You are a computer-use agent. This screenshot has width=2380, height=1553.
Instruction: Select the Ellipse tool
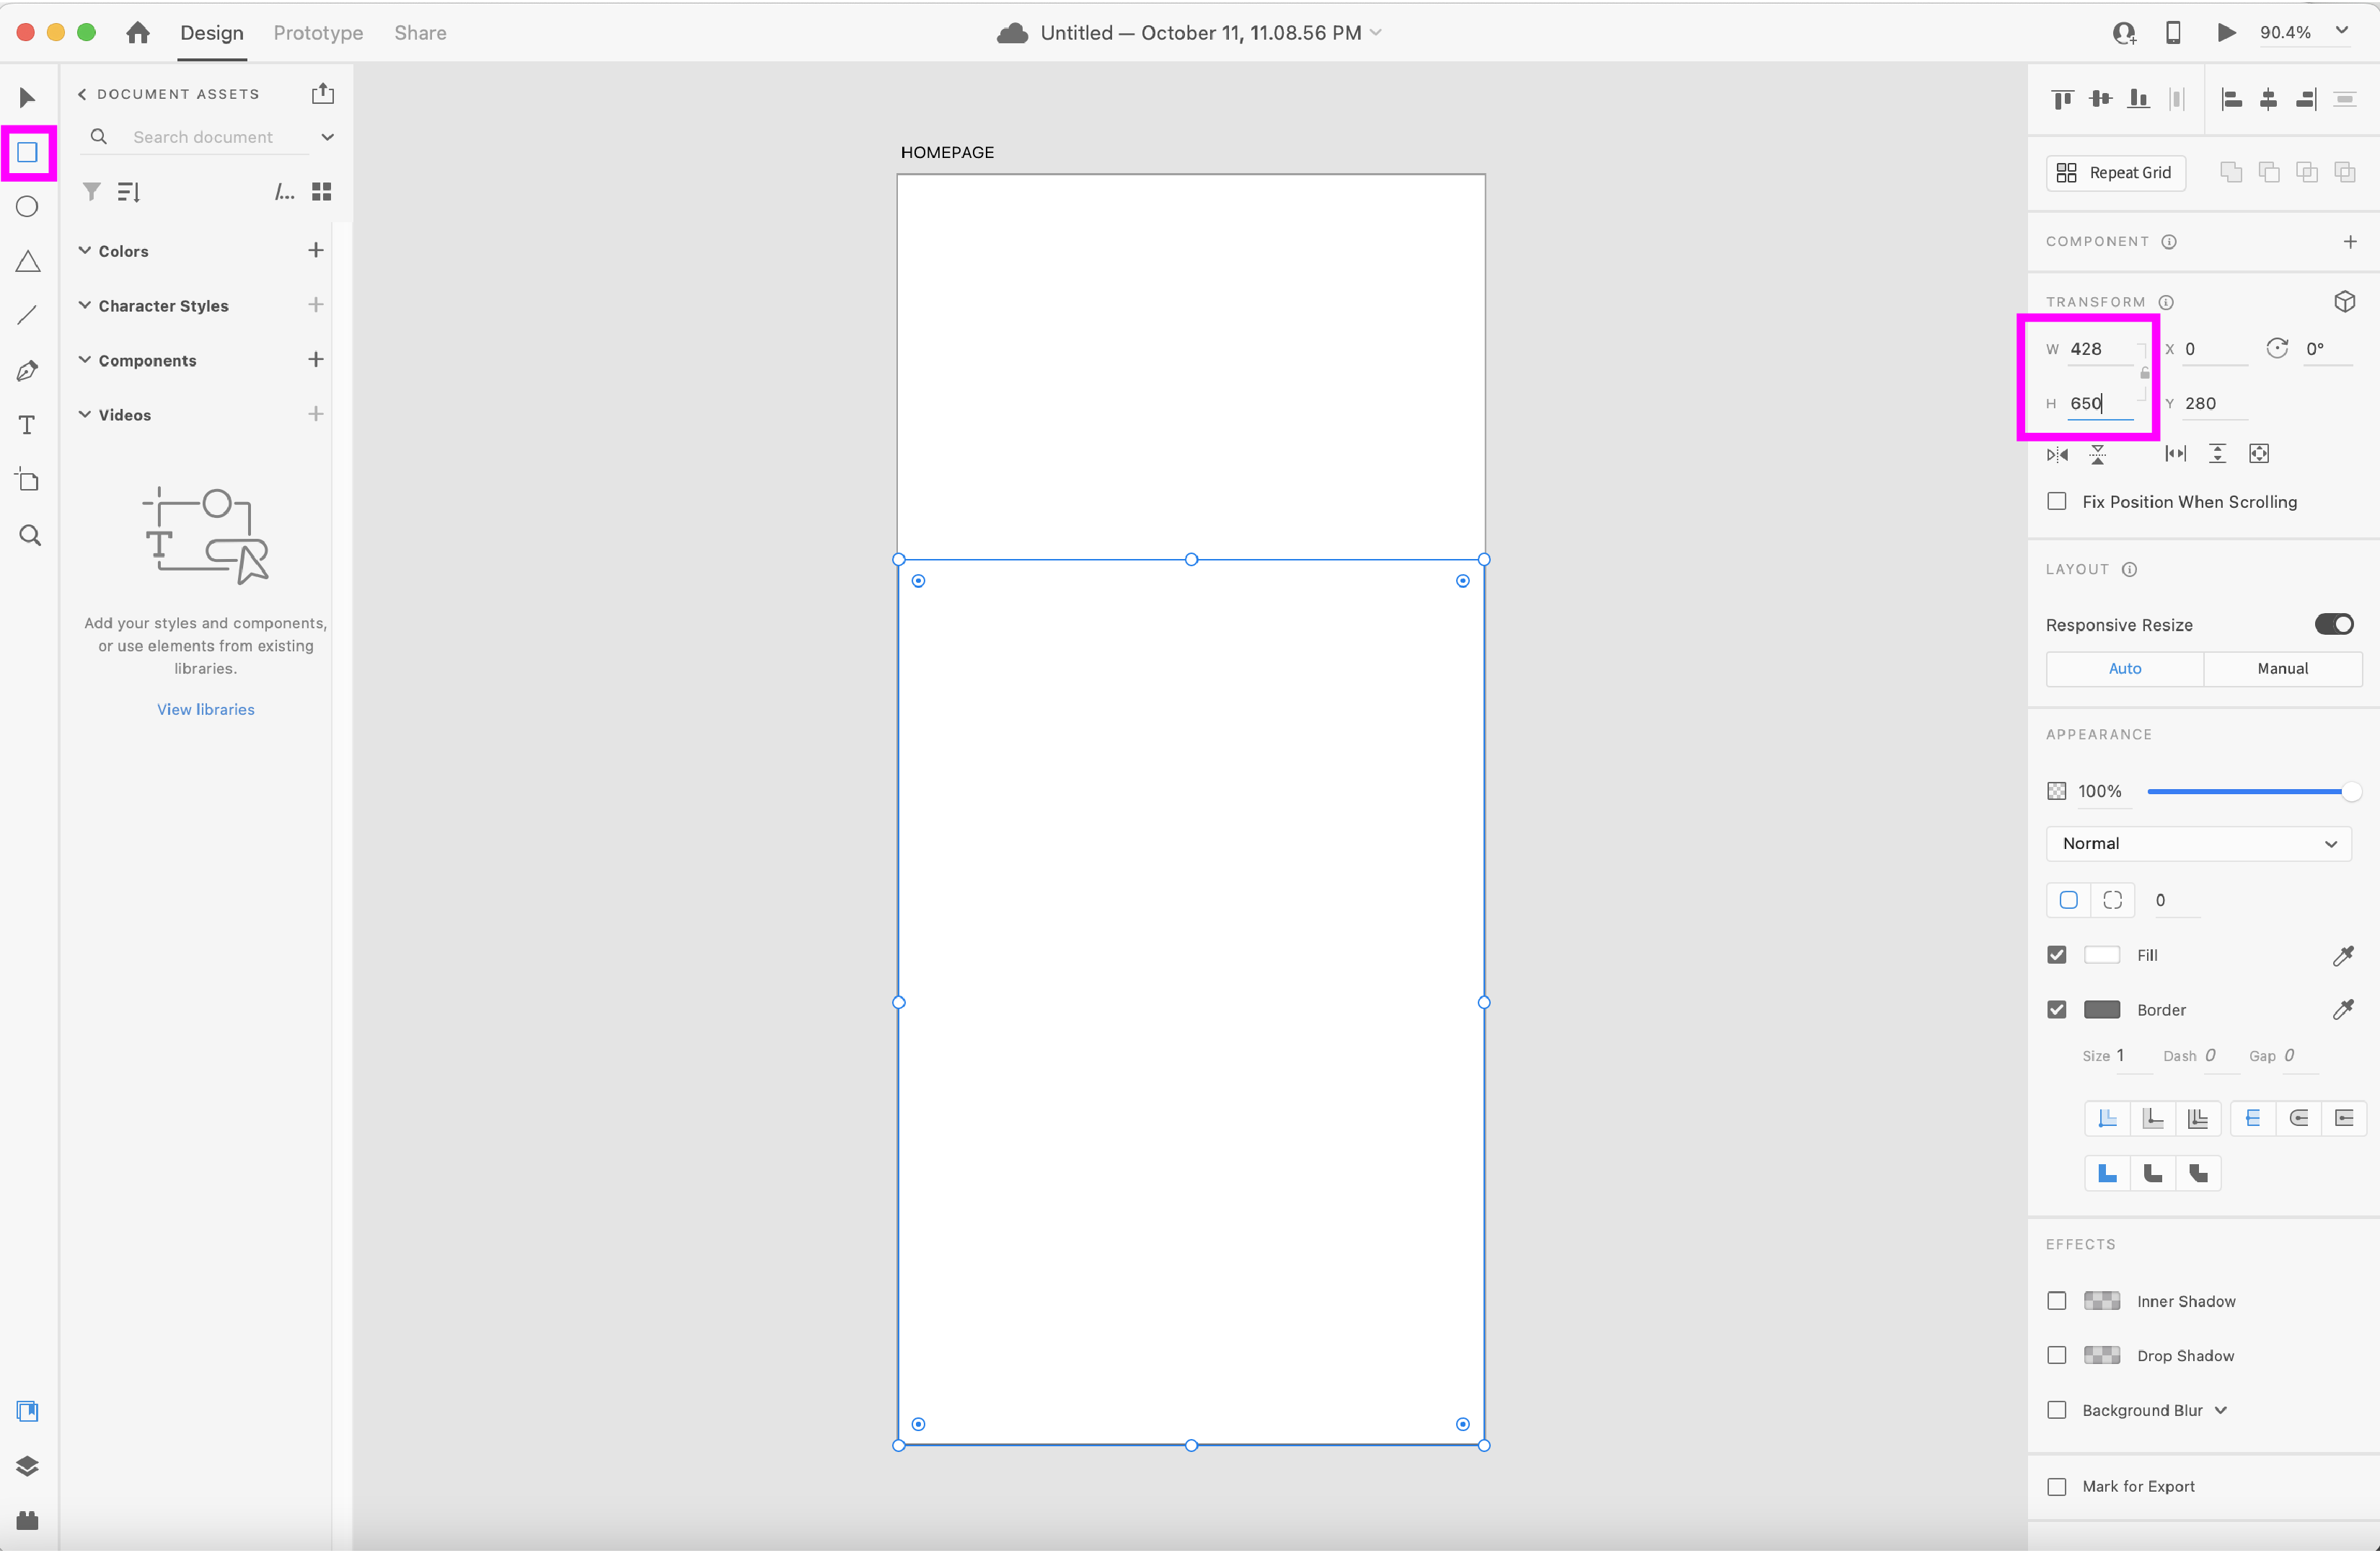pos(27,207)
